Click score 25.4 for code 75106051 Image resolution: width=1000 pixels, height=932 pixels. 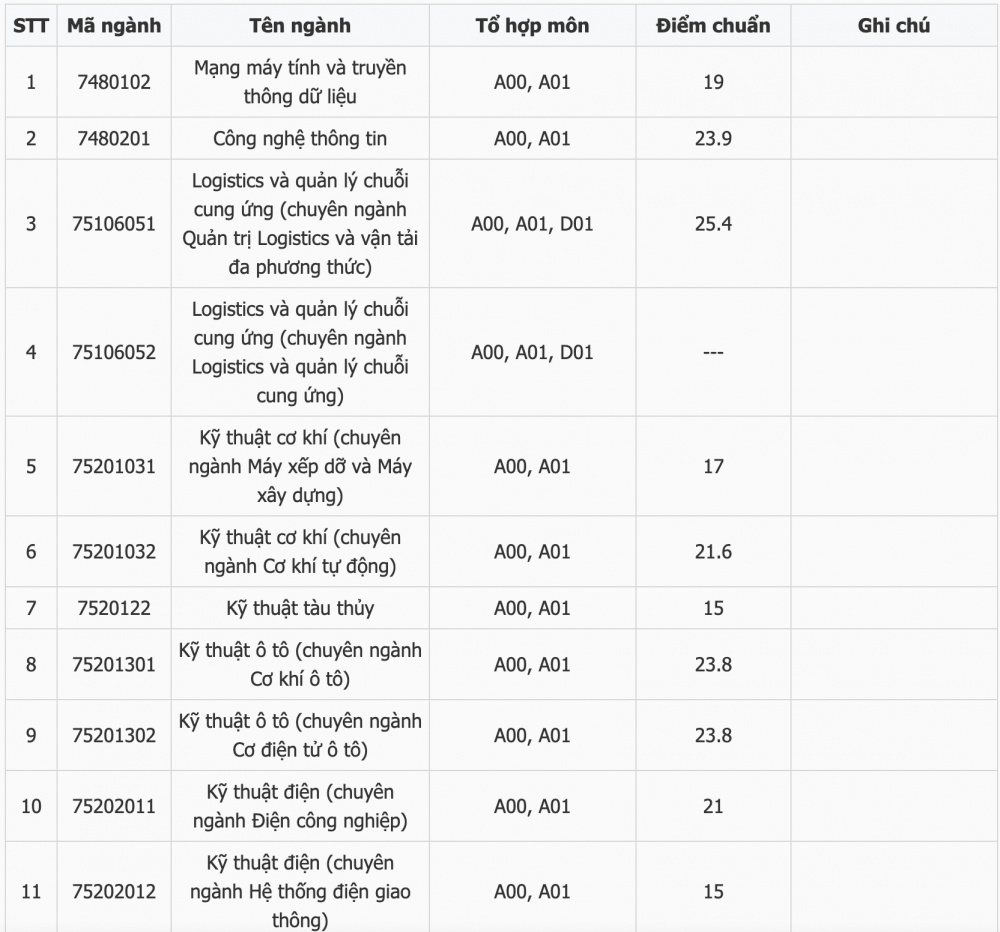pyautogui.click(x=713, y=224)
